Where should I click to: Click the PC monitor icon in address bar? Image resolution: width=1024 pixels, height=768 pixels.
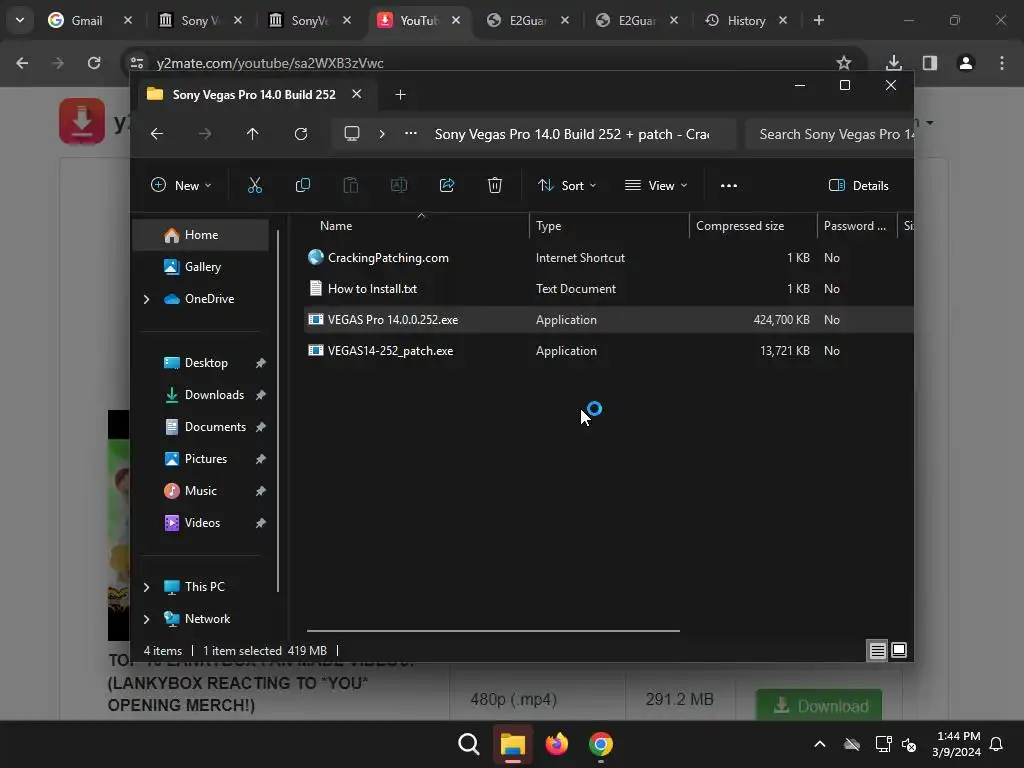coord(352,134)
